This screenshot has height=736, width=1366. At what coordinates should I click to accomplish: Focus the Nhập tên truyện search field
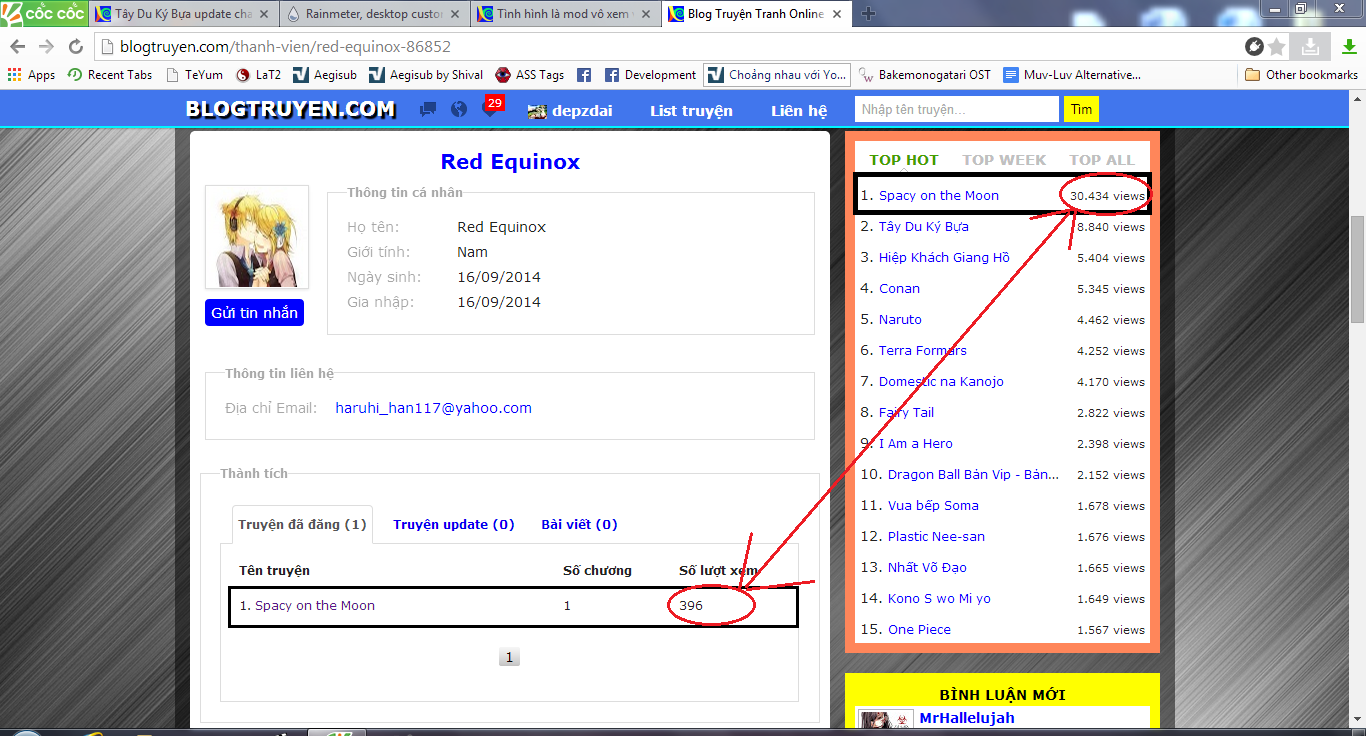[x=956, y=109]
